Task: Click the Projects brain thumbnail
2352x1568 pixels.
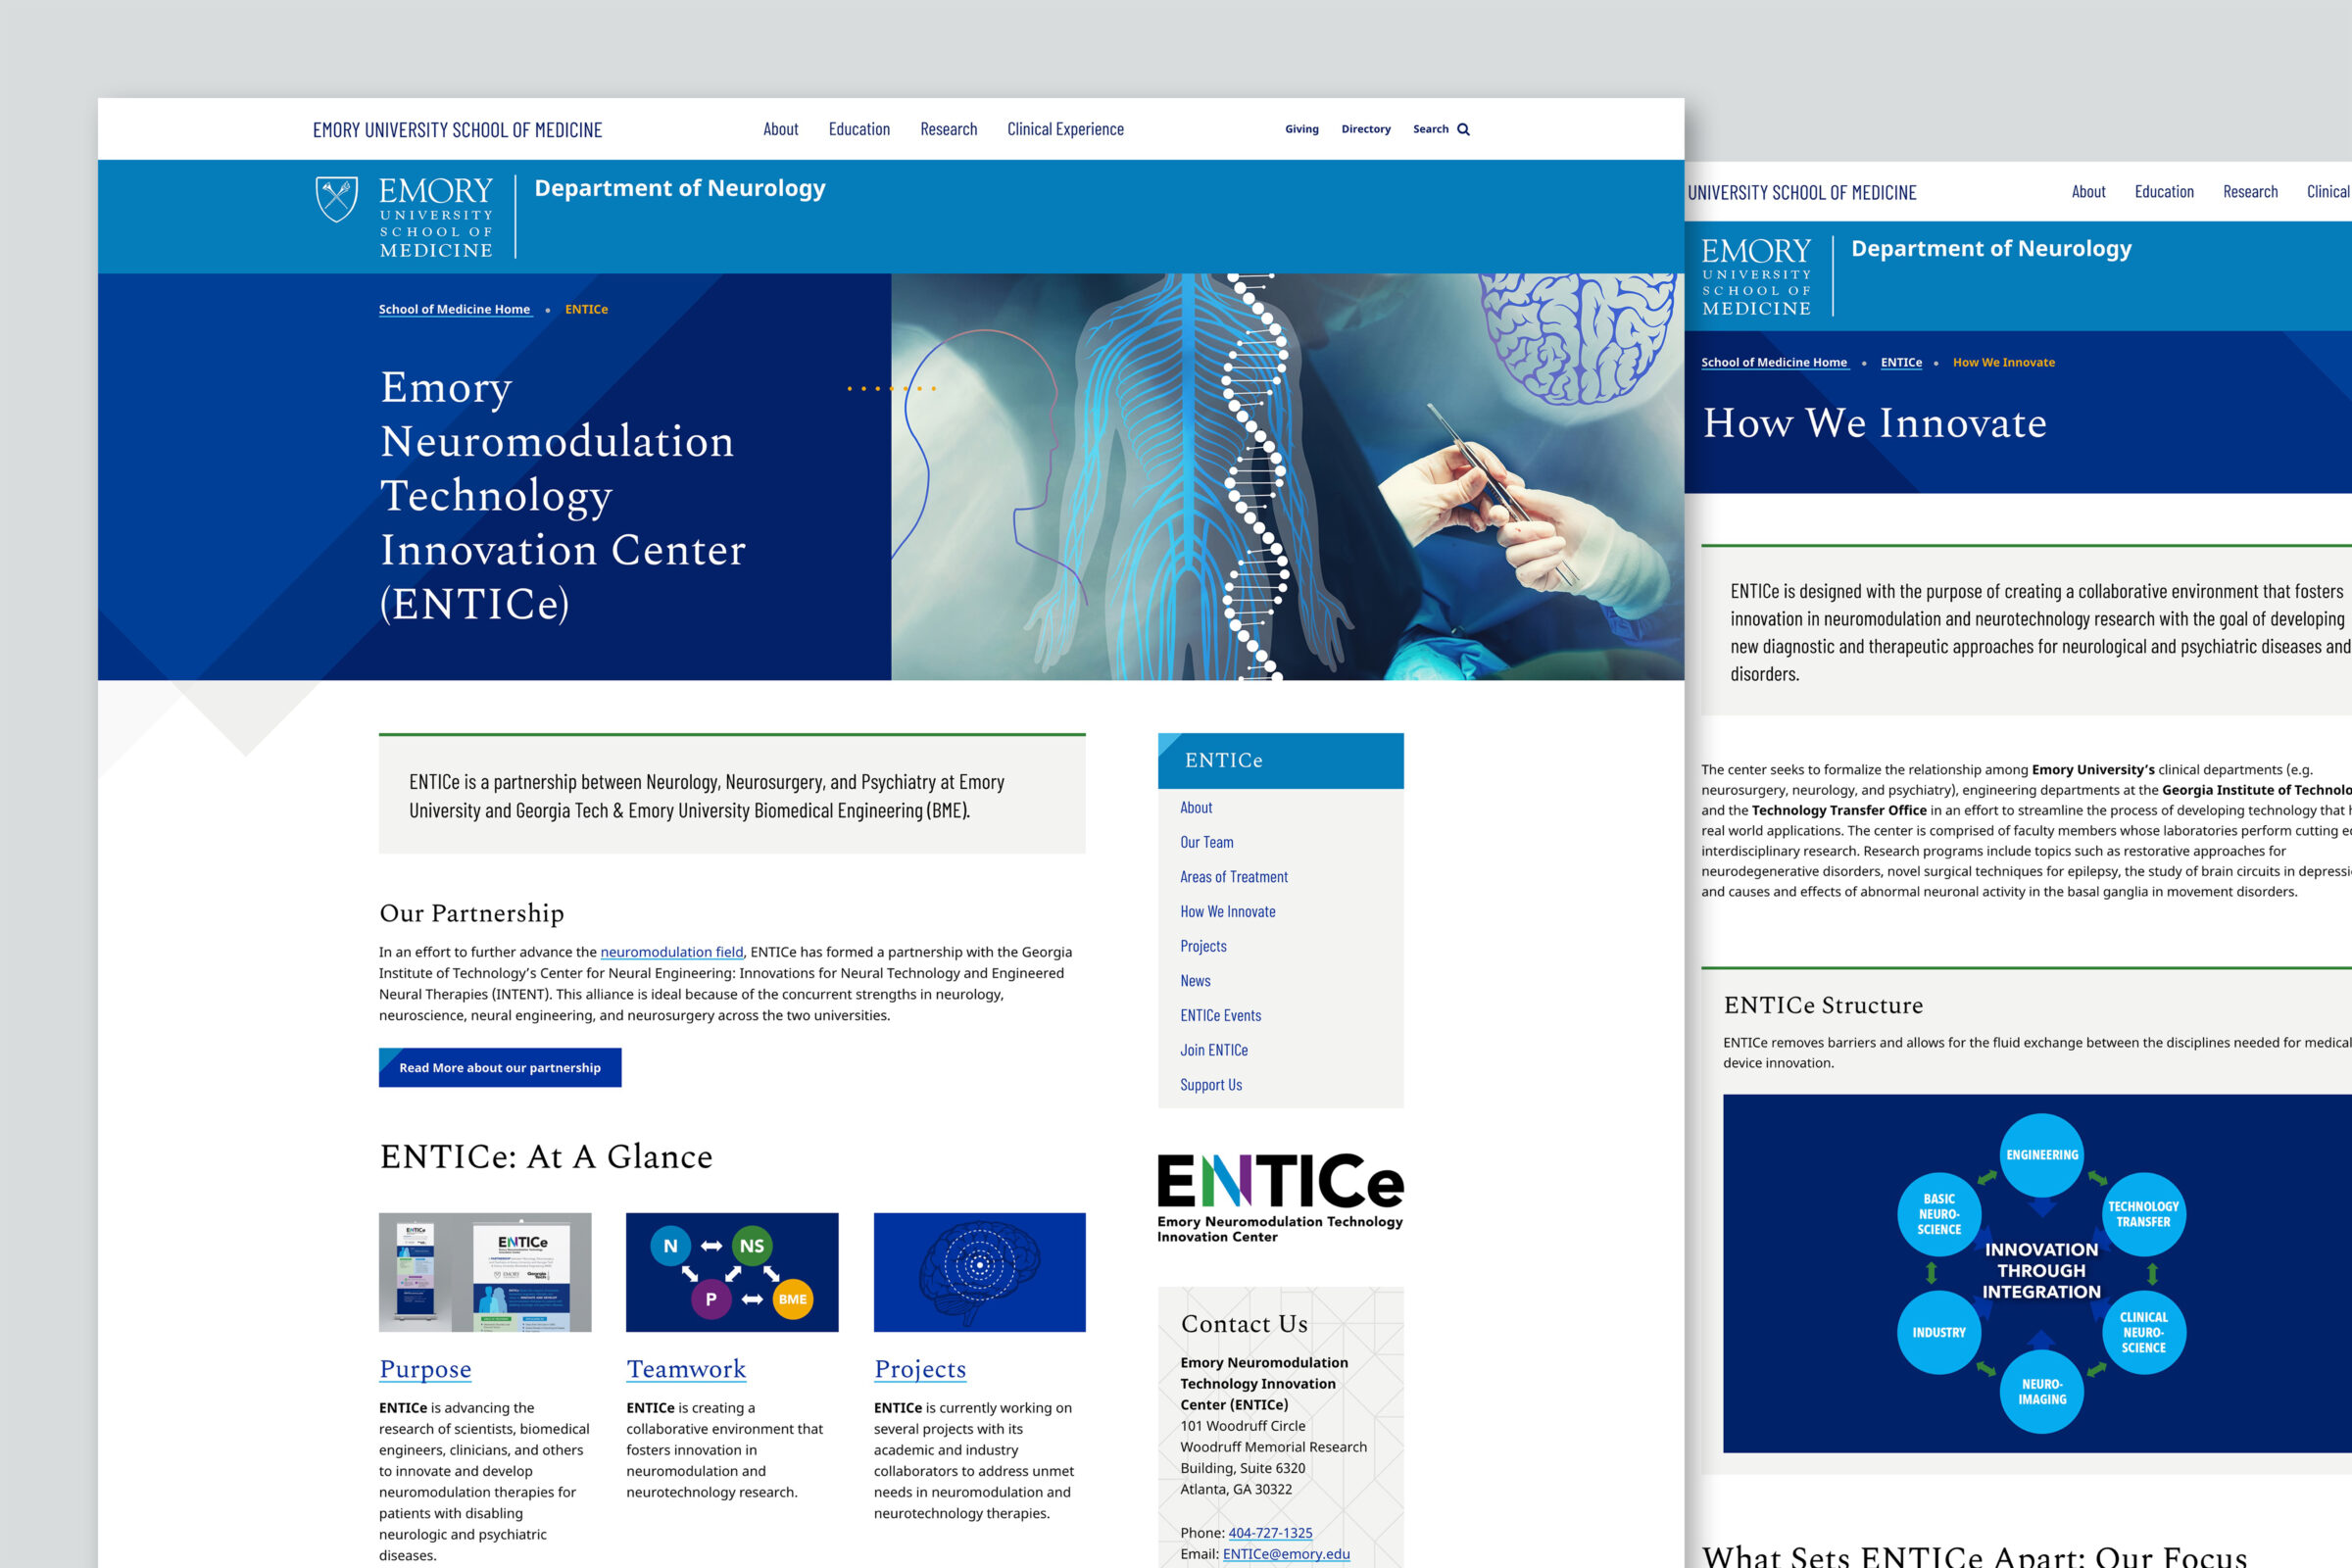Action: pos(980,1272)
